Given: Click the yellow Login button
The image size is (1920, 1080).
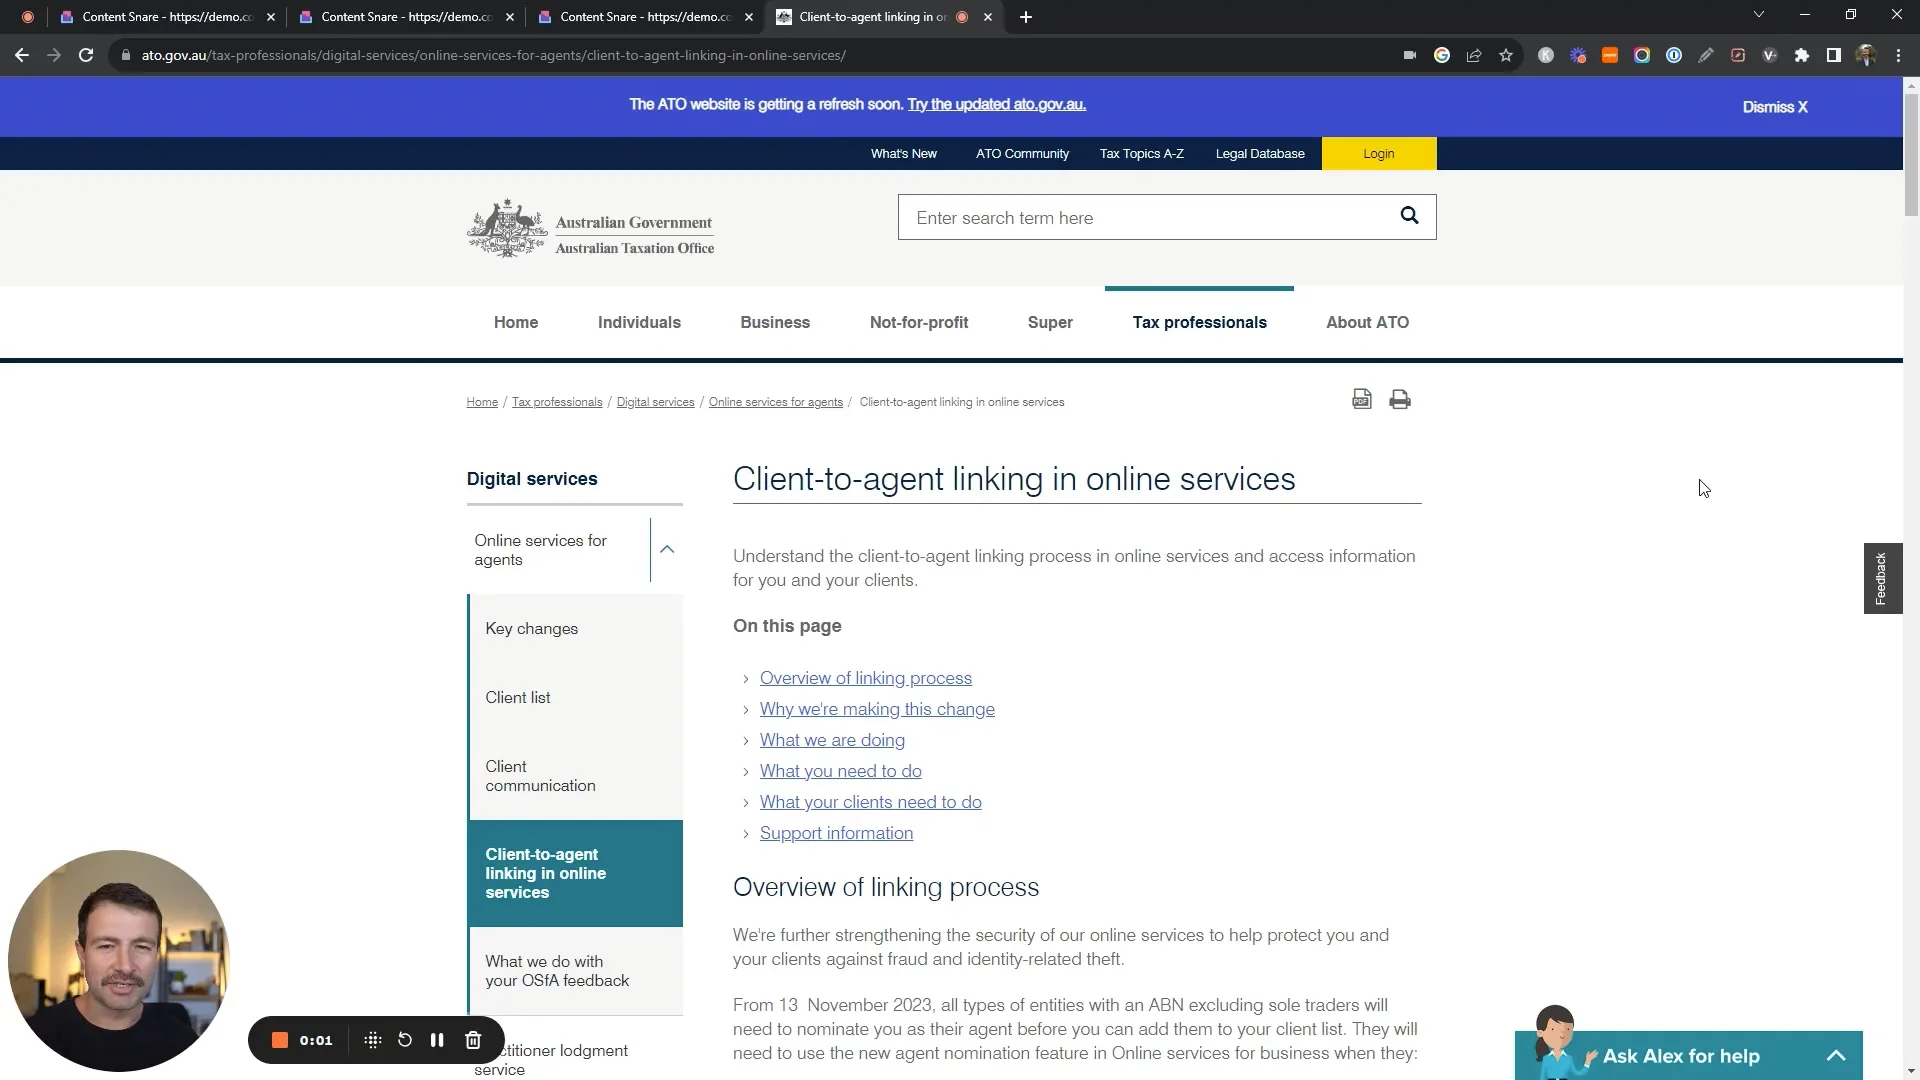Looking at the screenshot, I should pyautogui.click(x=1378, y=154).
